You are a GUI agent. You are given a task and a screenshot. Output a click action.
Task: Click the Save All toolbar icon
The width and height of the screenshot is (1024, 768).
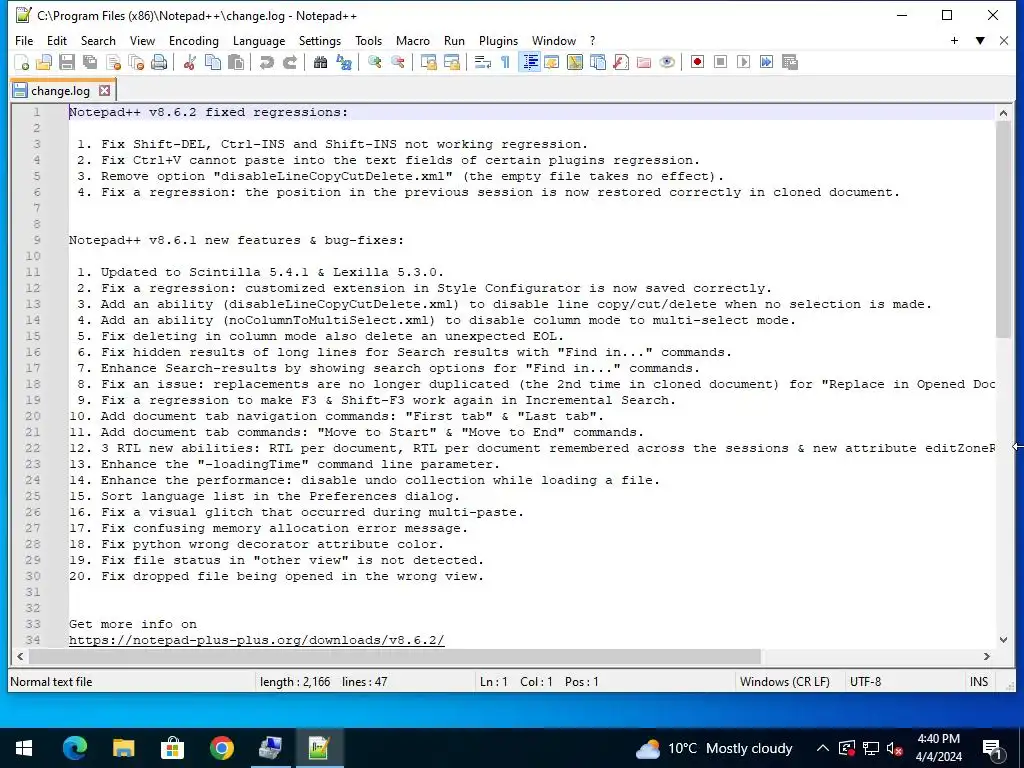[89, 62]
